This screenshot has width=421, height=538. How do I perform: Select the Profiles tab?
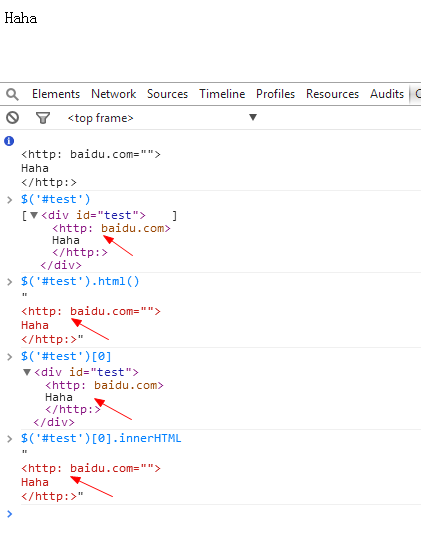point(276,94)
